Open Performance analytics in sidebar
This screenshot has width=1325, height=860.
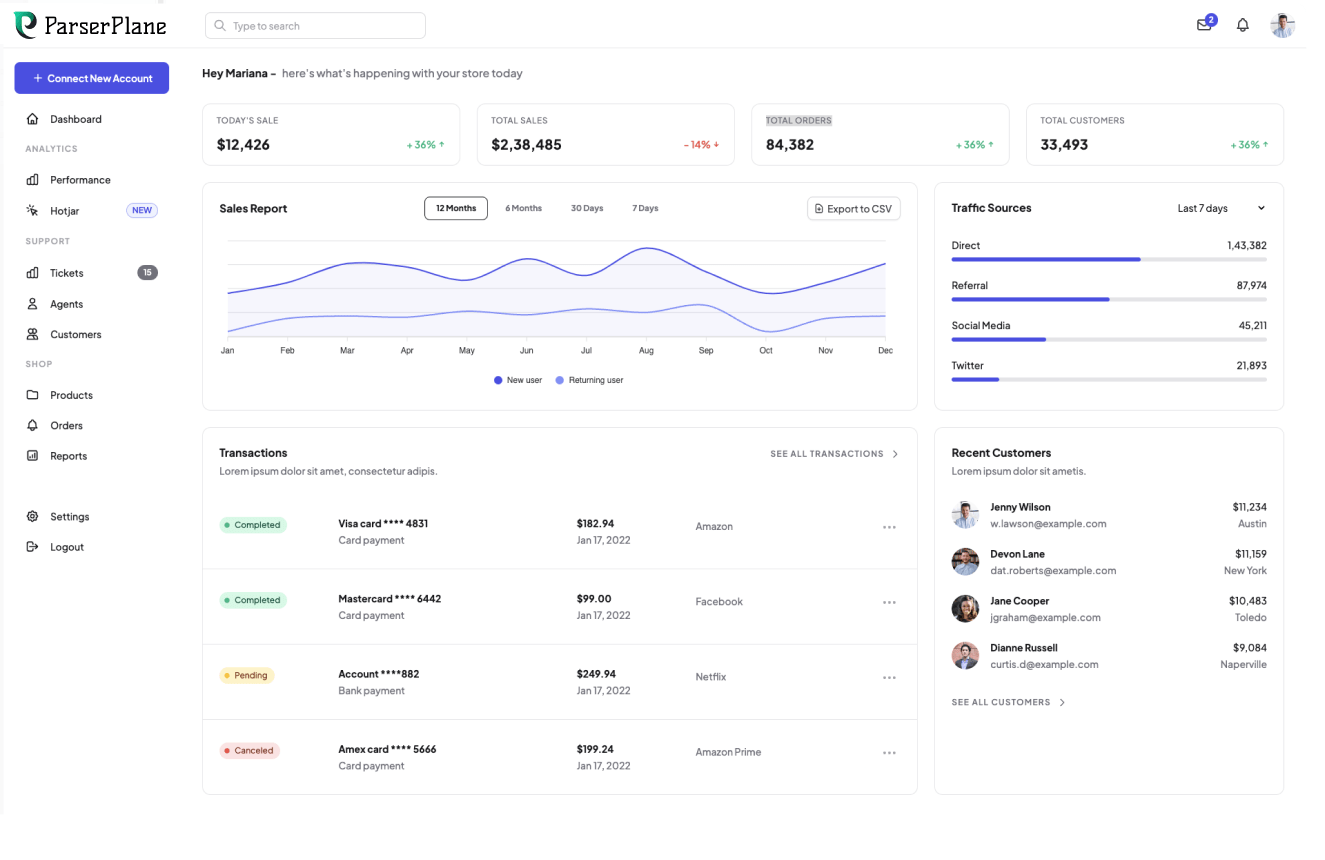(80, 180)
